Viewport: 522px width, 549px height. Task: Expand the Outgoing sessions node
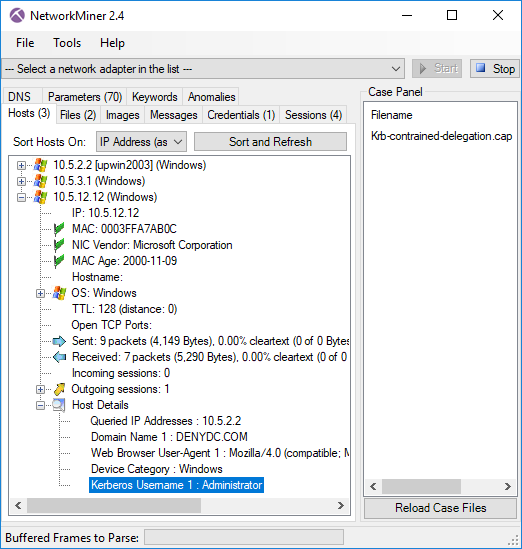(x=40, y=389)
